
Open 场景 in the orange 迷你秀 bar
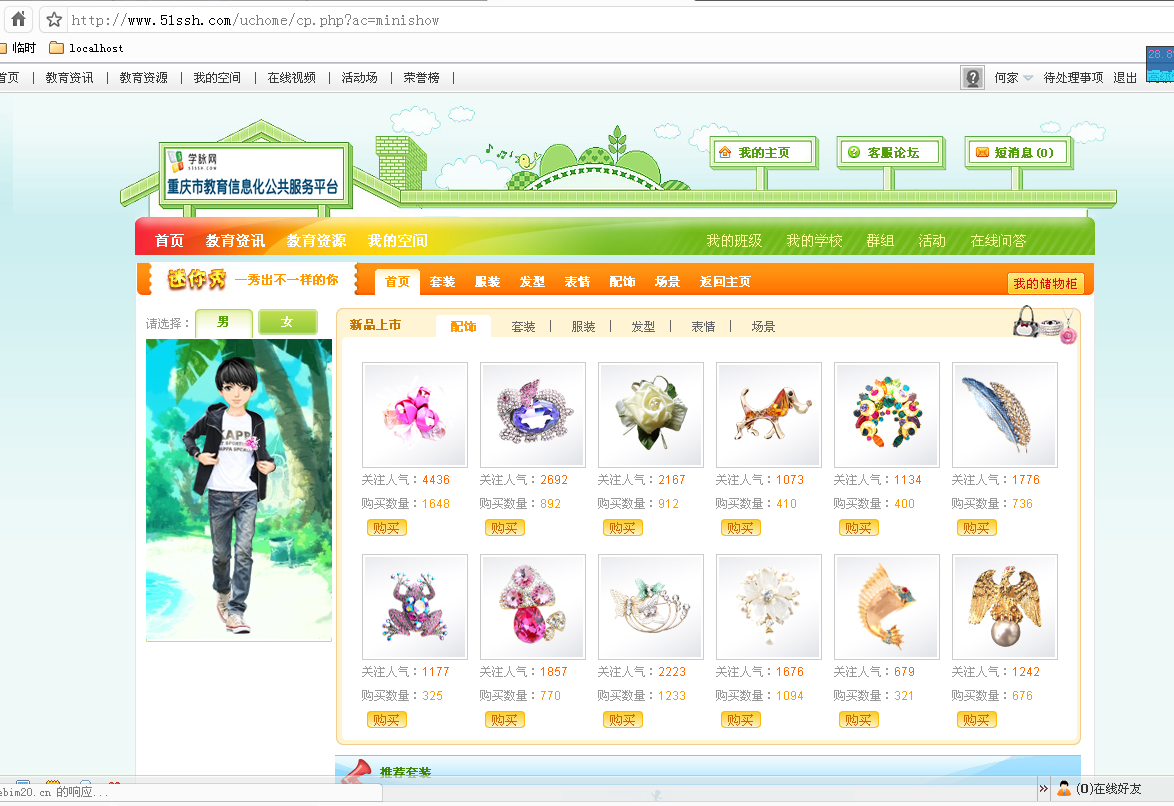tap(667, 282)
